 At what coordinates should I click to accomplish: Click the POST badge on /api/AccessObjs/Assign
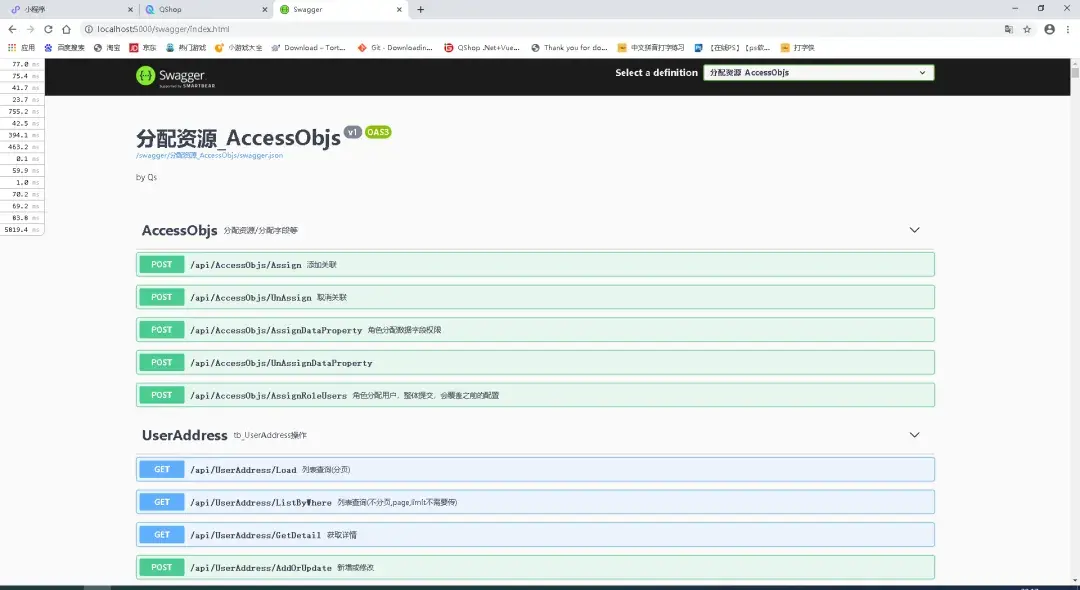(161, 264)
